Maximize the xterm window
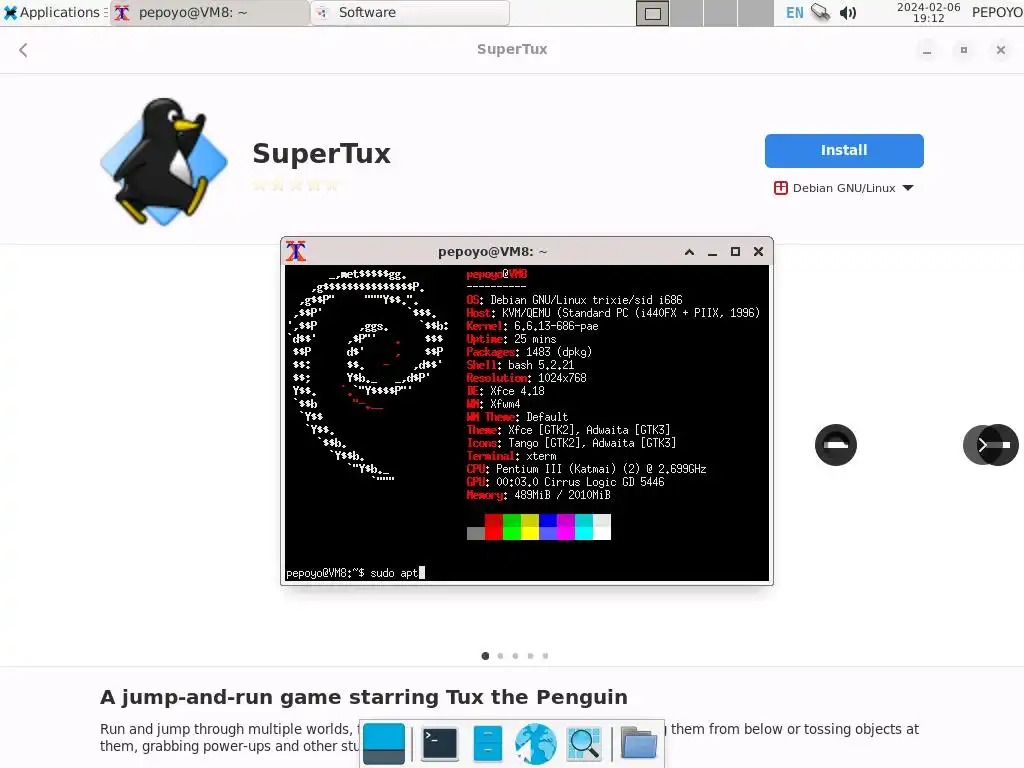This screenshot has width=1024, height=768. tap(735, 251)
